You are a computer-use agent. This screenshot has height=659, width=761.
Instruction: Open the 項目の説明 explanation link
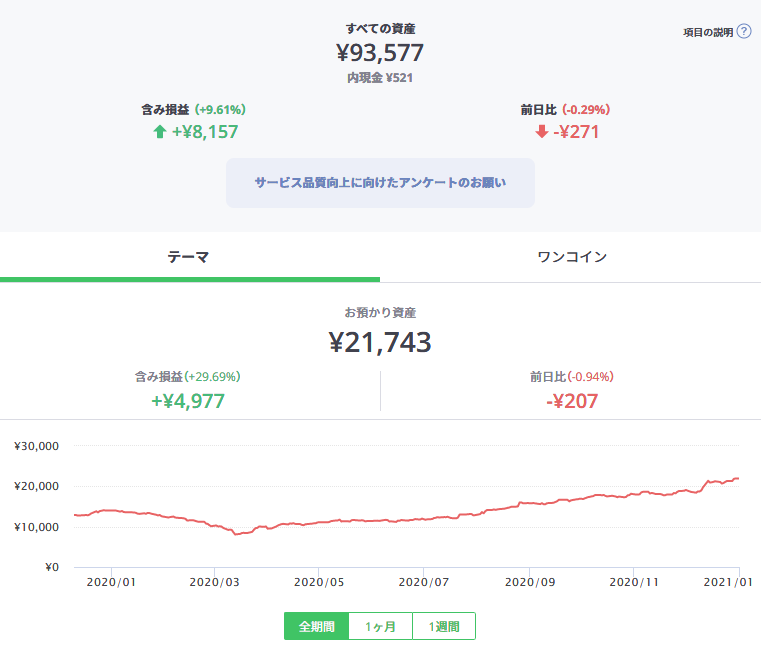pyautogui.click(x=708, y=32)
